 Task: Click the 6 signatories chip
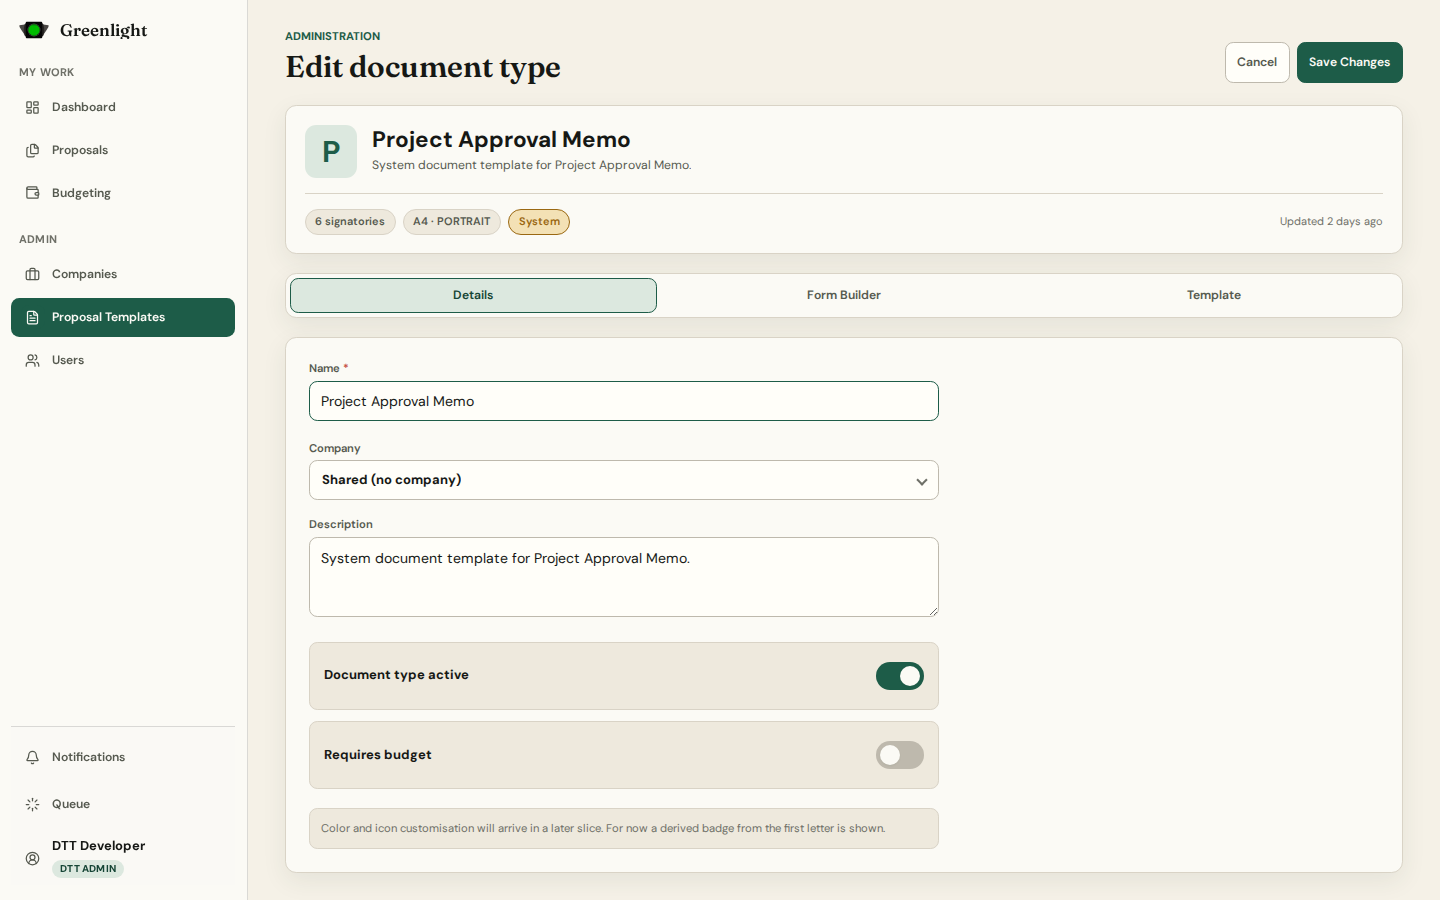click(350, 222)
